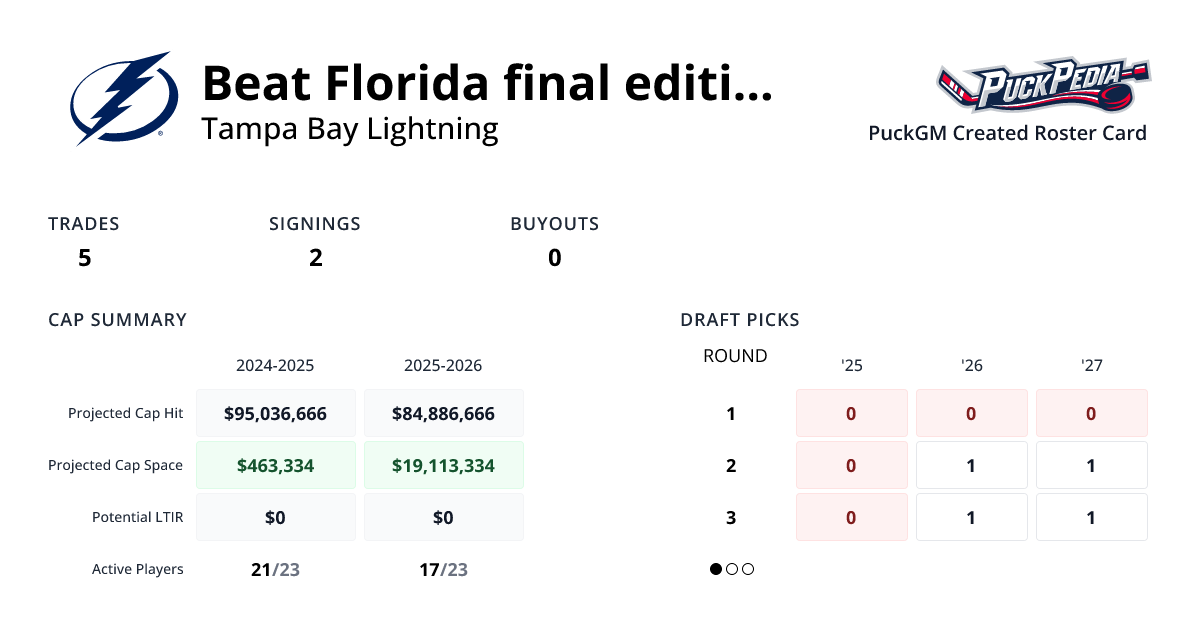Select the '26 round 2 draft pick cell
The width and height of the screenshot is (1200, 630).
point(971,465)
